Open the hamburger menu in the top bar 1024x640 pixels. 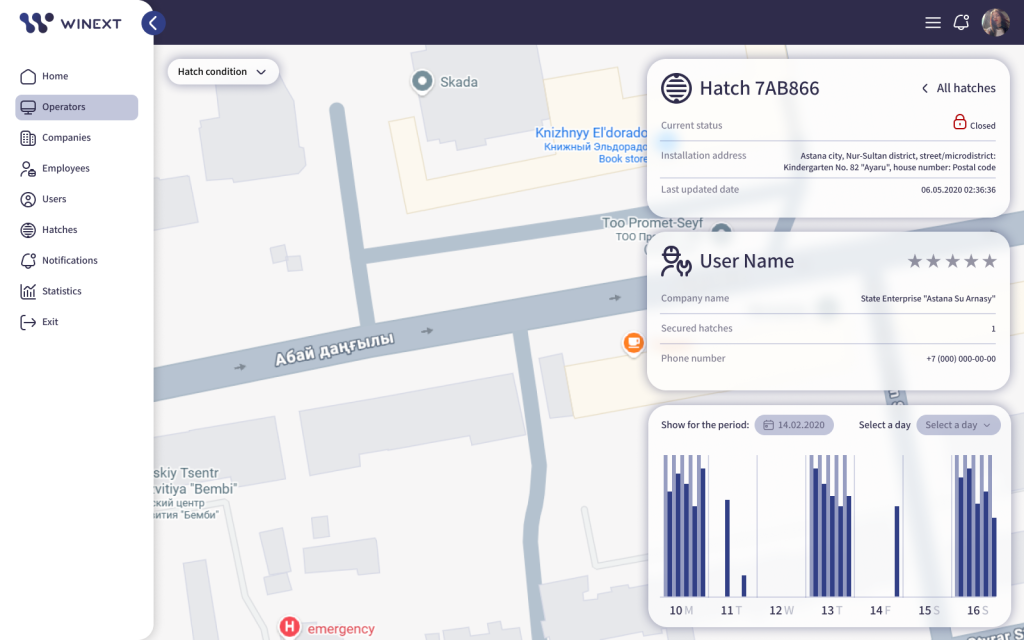coord(933,23)
